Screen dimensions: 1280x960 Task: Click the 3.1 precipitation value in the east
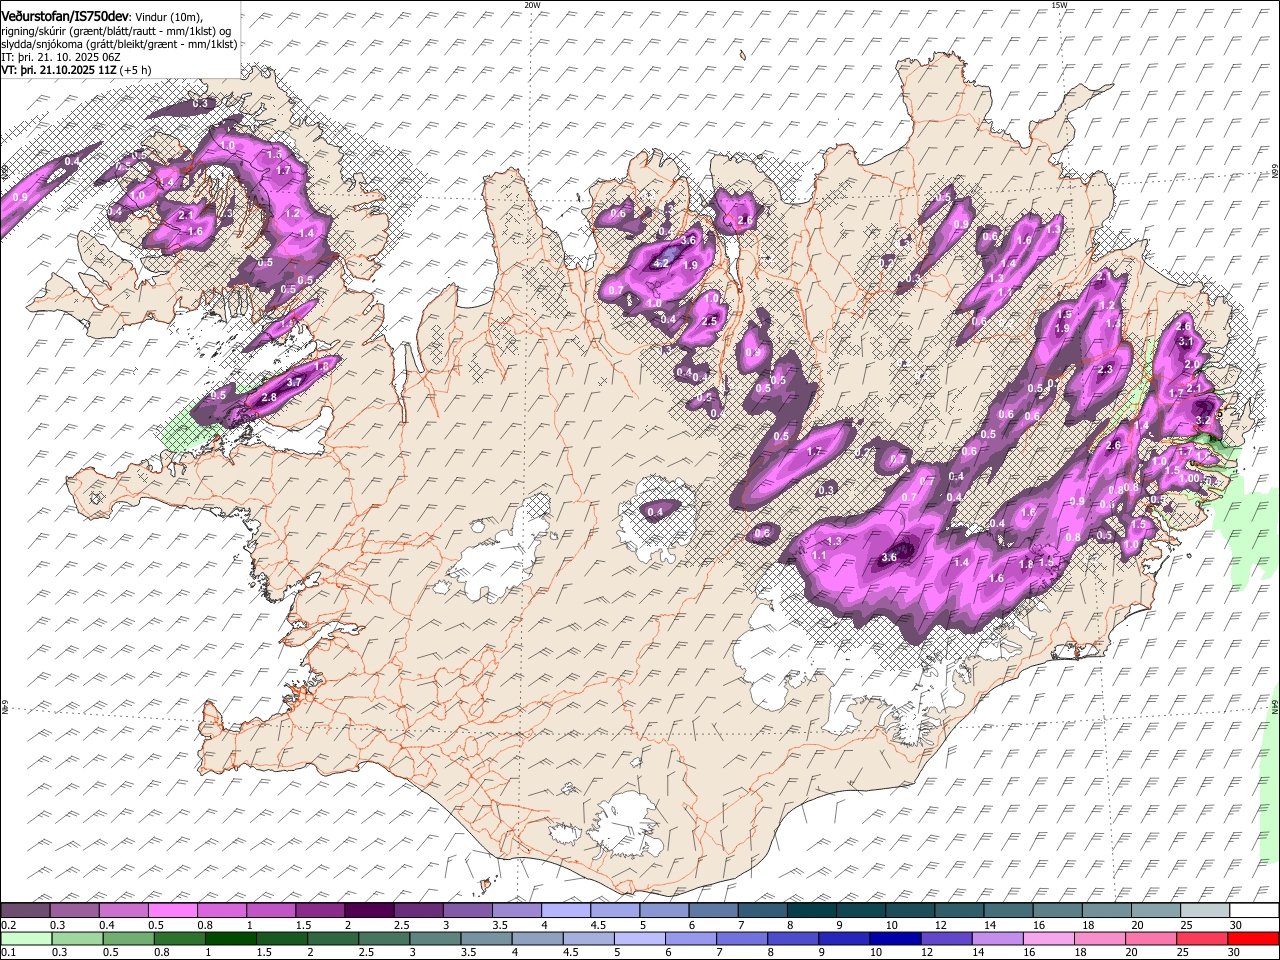tap(1186, 342)
